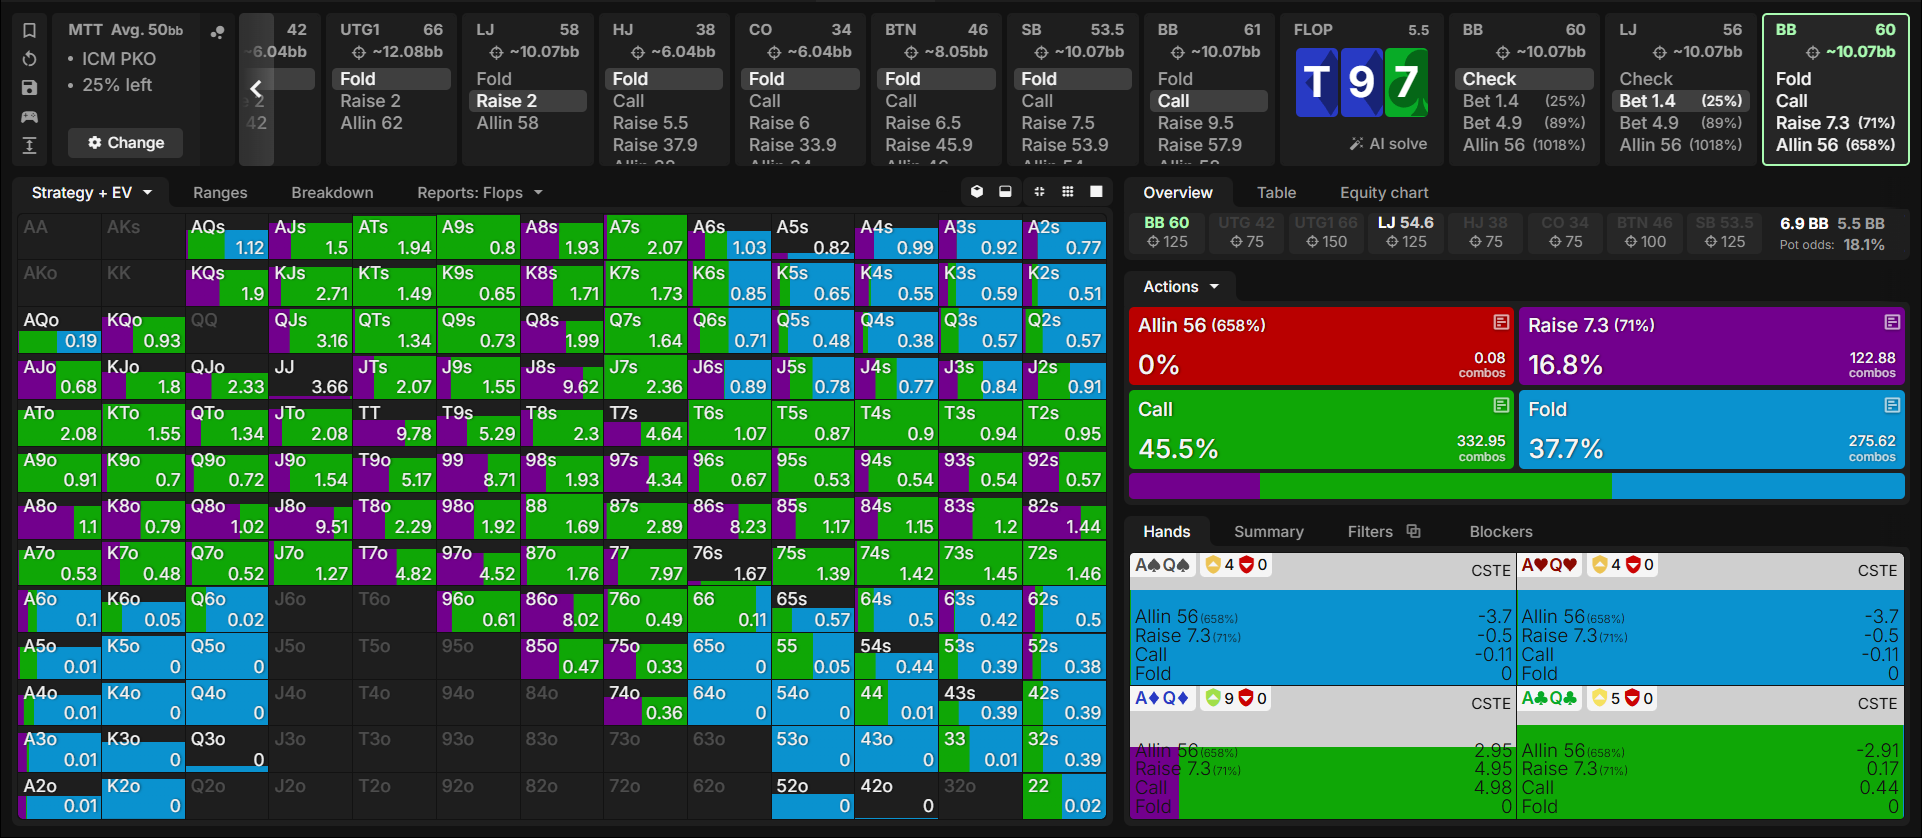Click the note icon on the Raise 7.3 card
This screenshot has height=838, width=1922.
click(1892, 322)
